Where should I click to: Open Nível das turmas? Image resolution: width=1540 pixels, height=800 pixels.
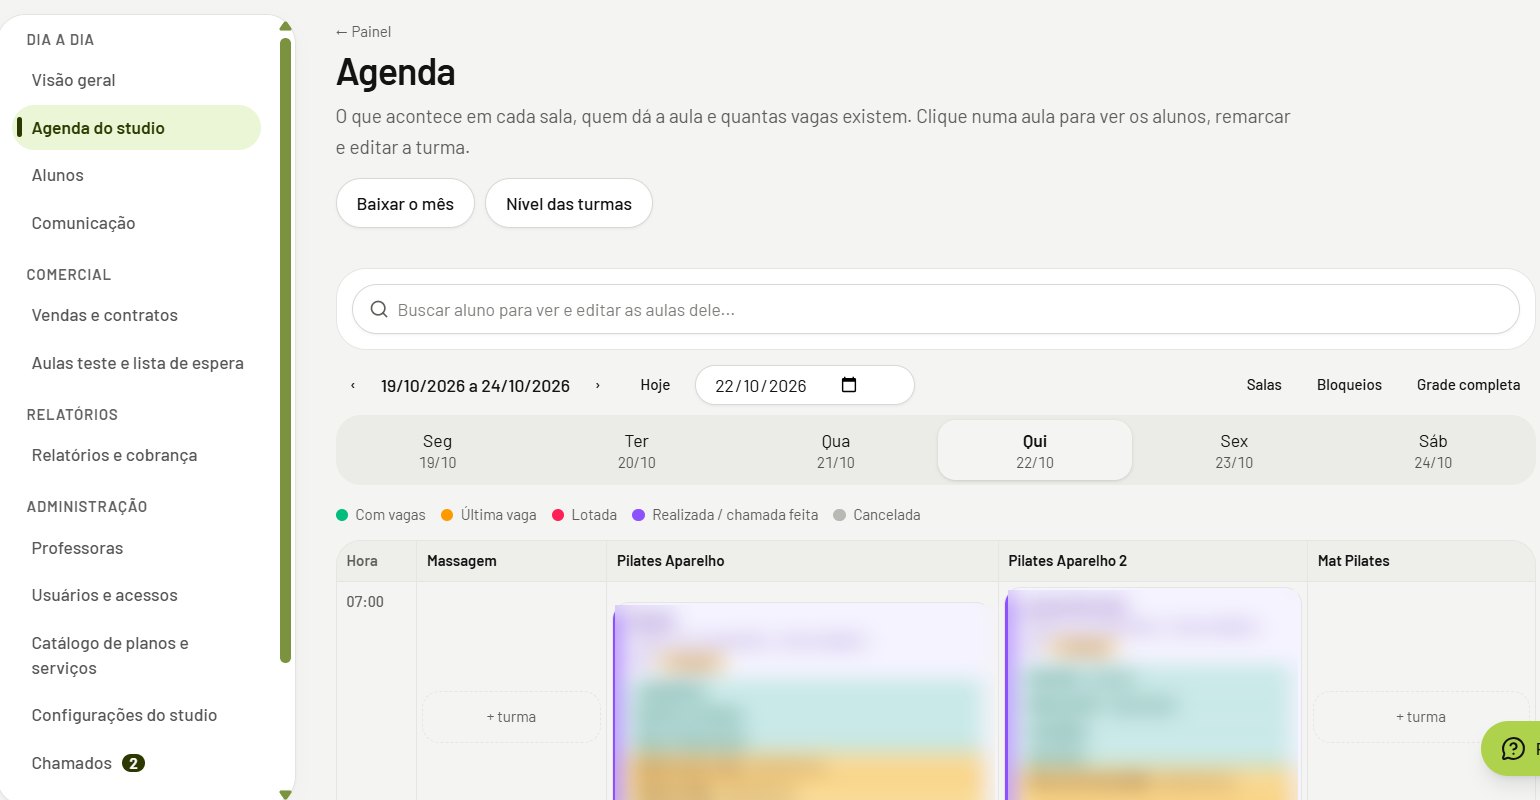click(569, 204)
